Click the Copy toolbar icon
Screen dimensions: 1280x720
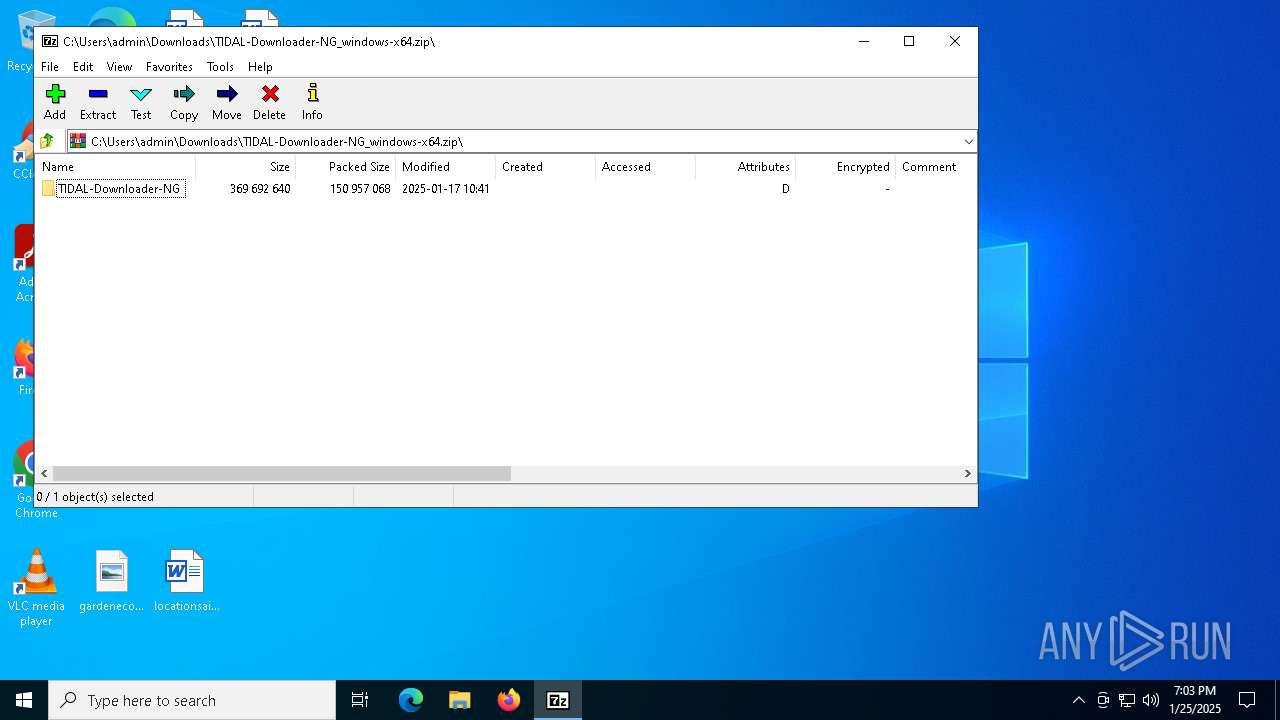click(184, 95)
